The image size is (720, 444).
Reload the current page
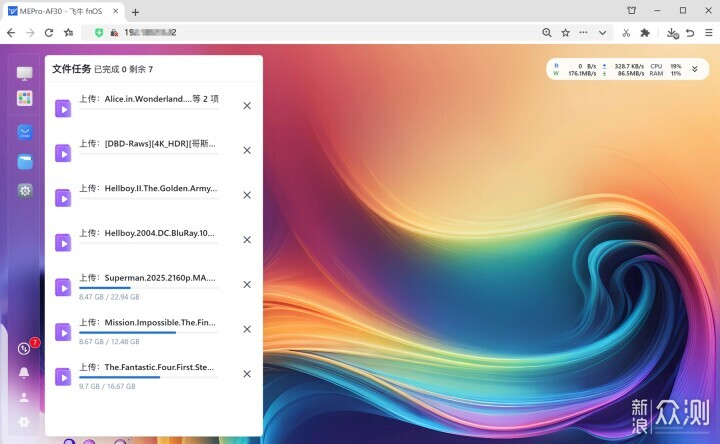[x=49, y=33]
